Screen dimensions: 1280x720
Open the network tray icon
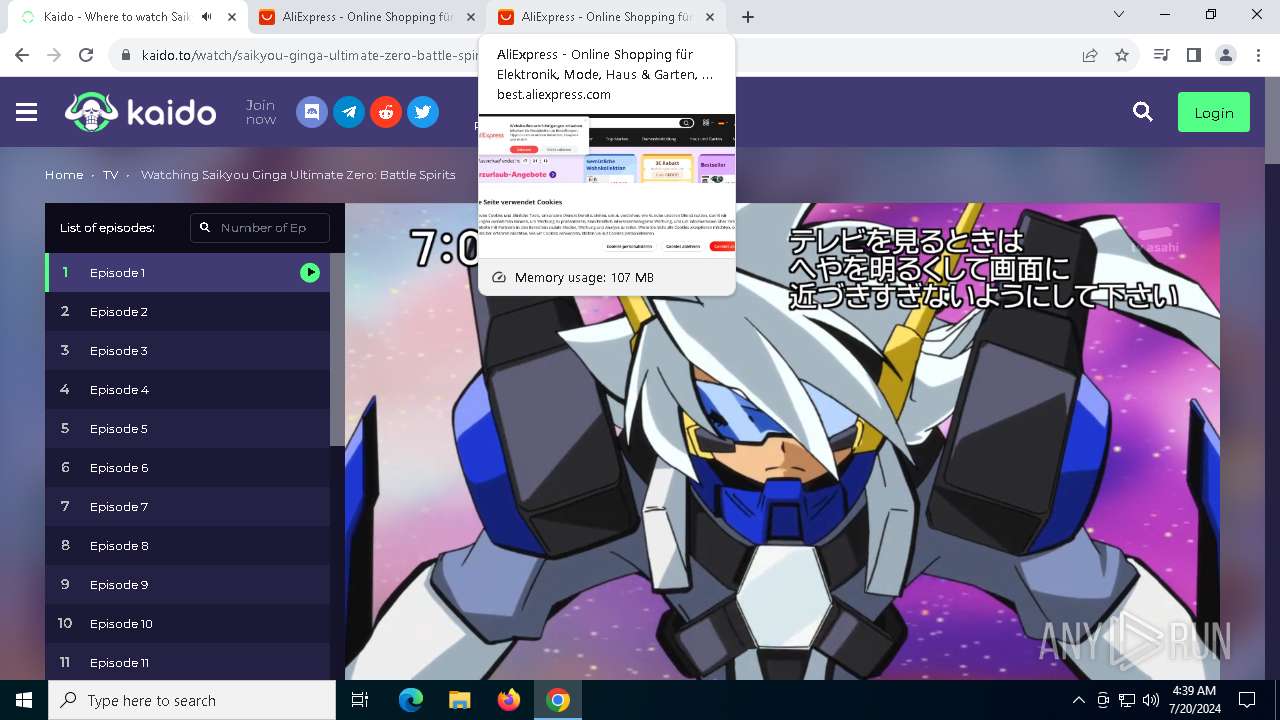pos(1127,700)
